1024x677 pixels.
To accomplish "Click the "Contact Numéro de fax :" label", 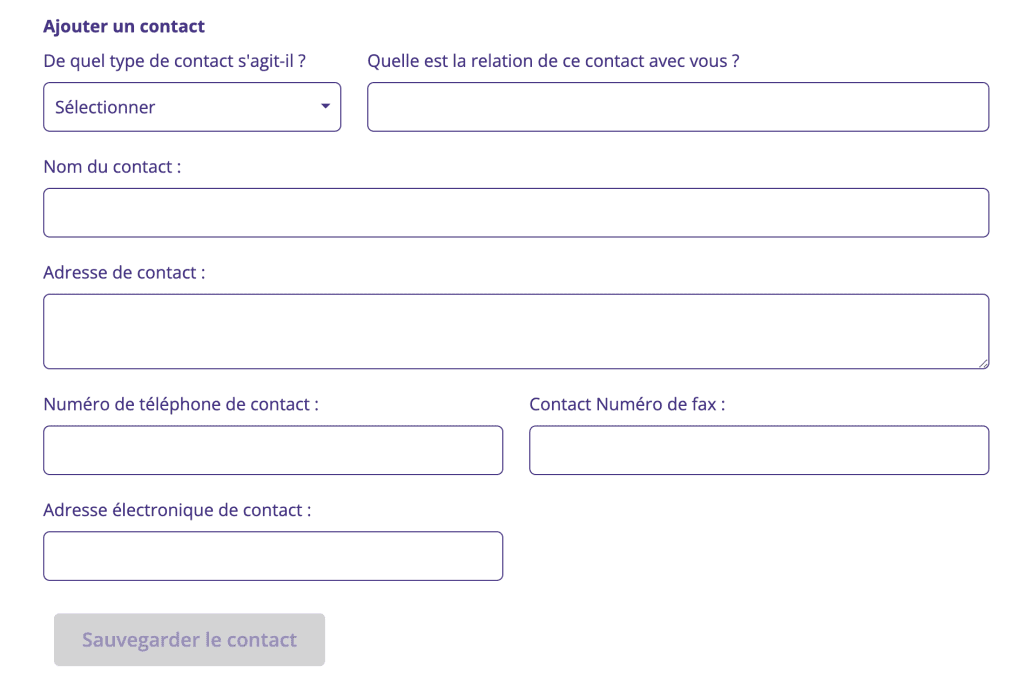I will [627, 404].
